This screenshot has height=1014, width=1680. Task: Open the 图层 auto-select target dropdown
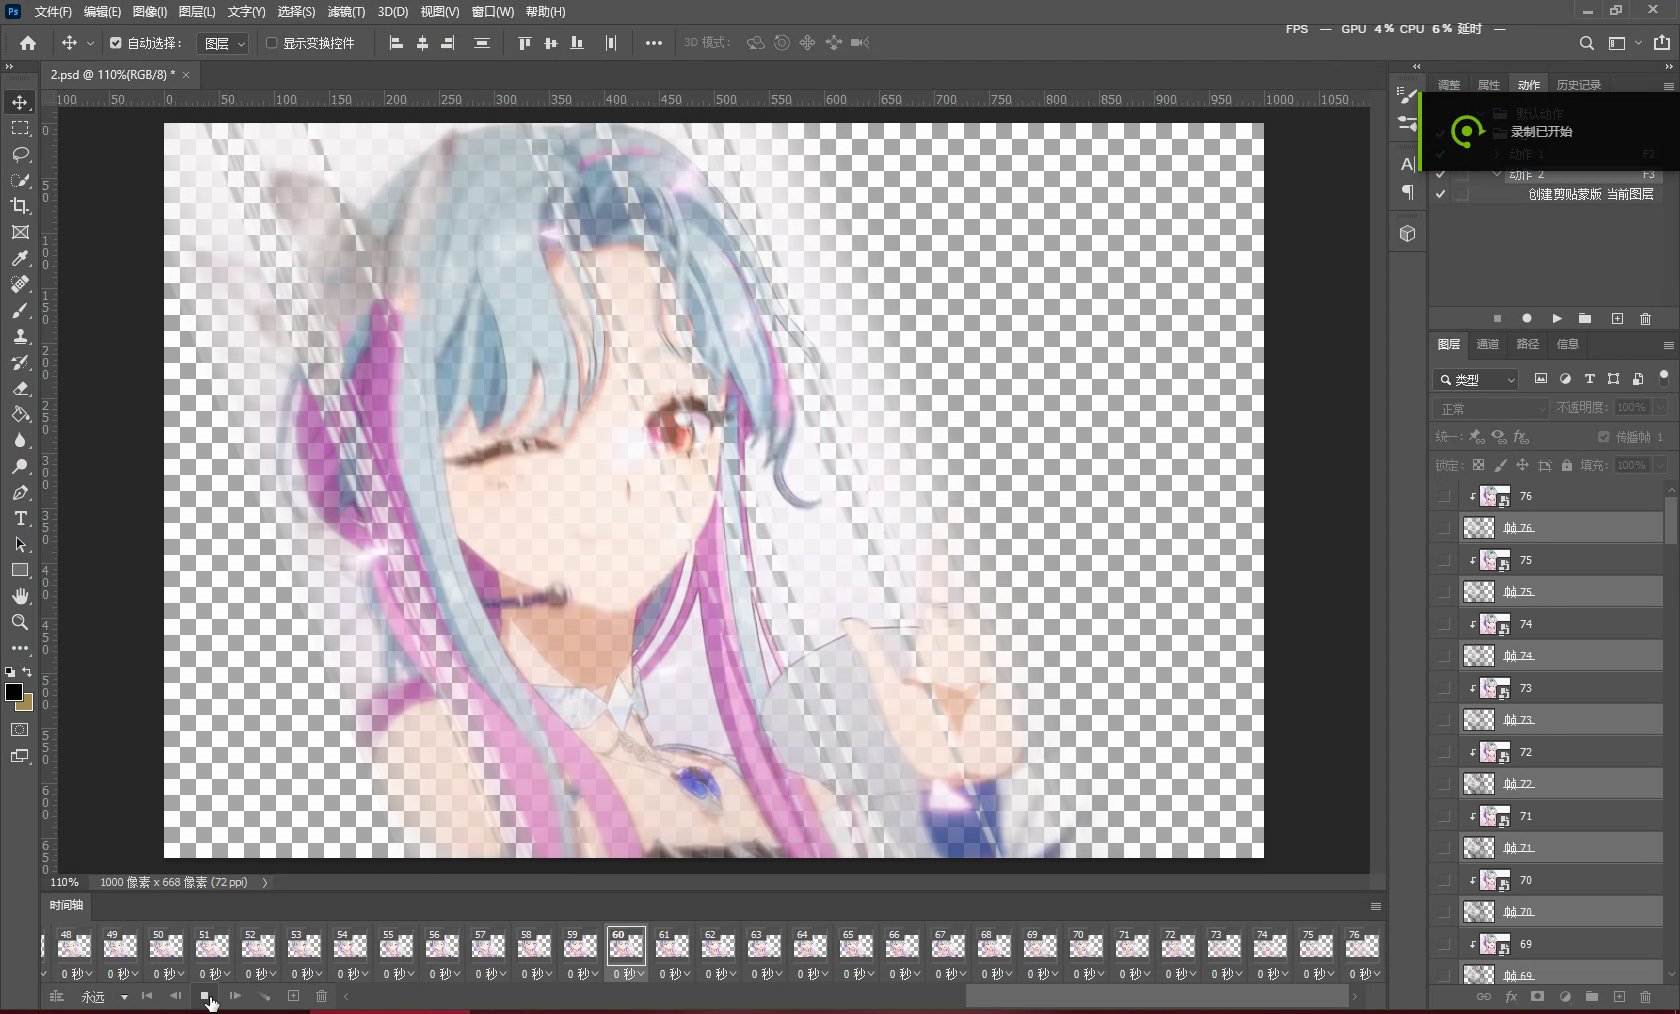(221, 43)
